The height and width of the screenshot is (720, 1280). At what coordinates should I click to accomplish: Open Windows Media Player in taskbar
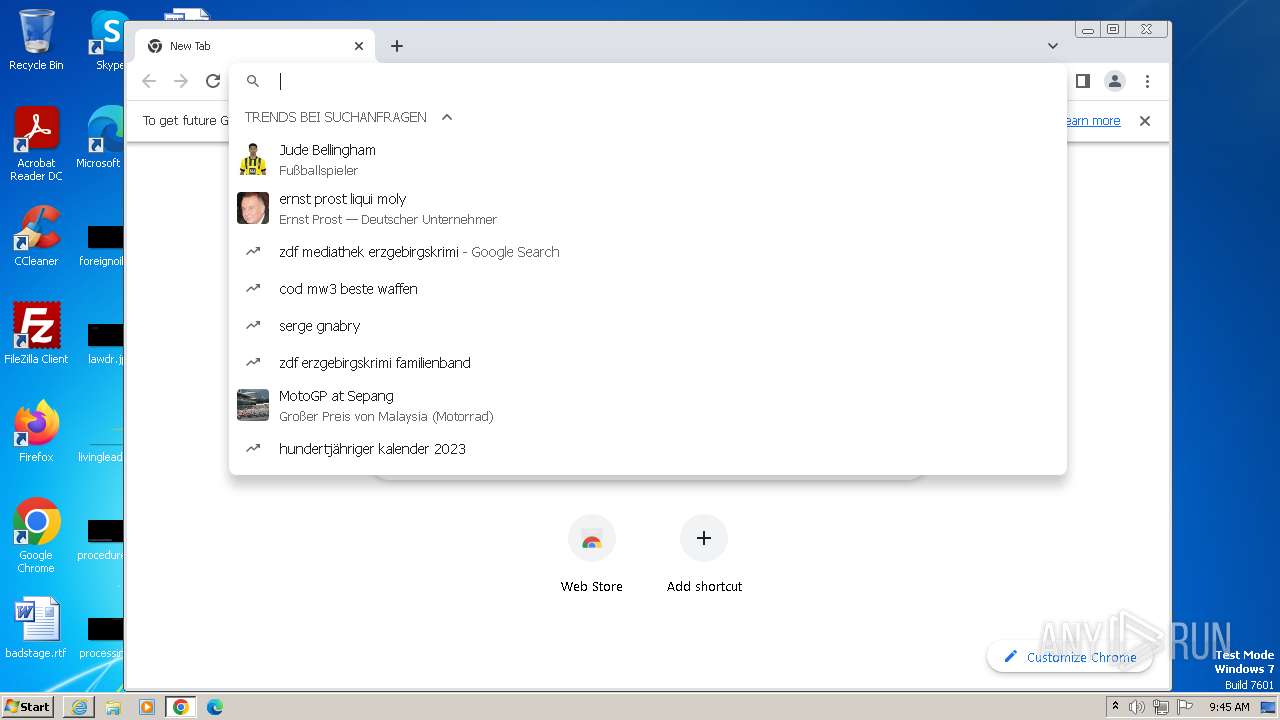(147, 707)
